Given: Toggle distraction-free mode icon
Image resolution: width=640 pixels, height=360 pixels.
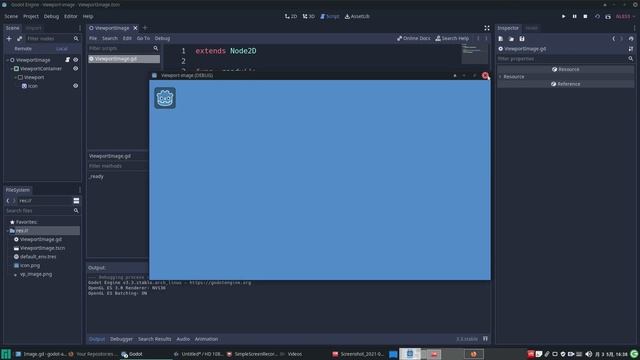Looking at the screenshot, I should click(487, 28).
